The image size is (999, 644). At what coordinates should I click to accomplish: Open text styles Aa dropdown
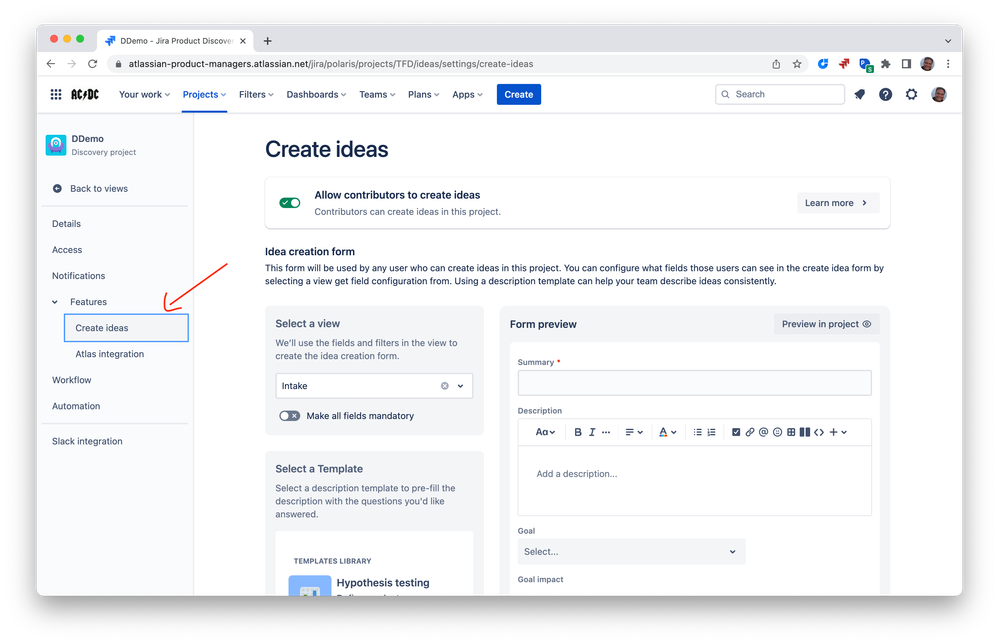[x=545, y=432]
